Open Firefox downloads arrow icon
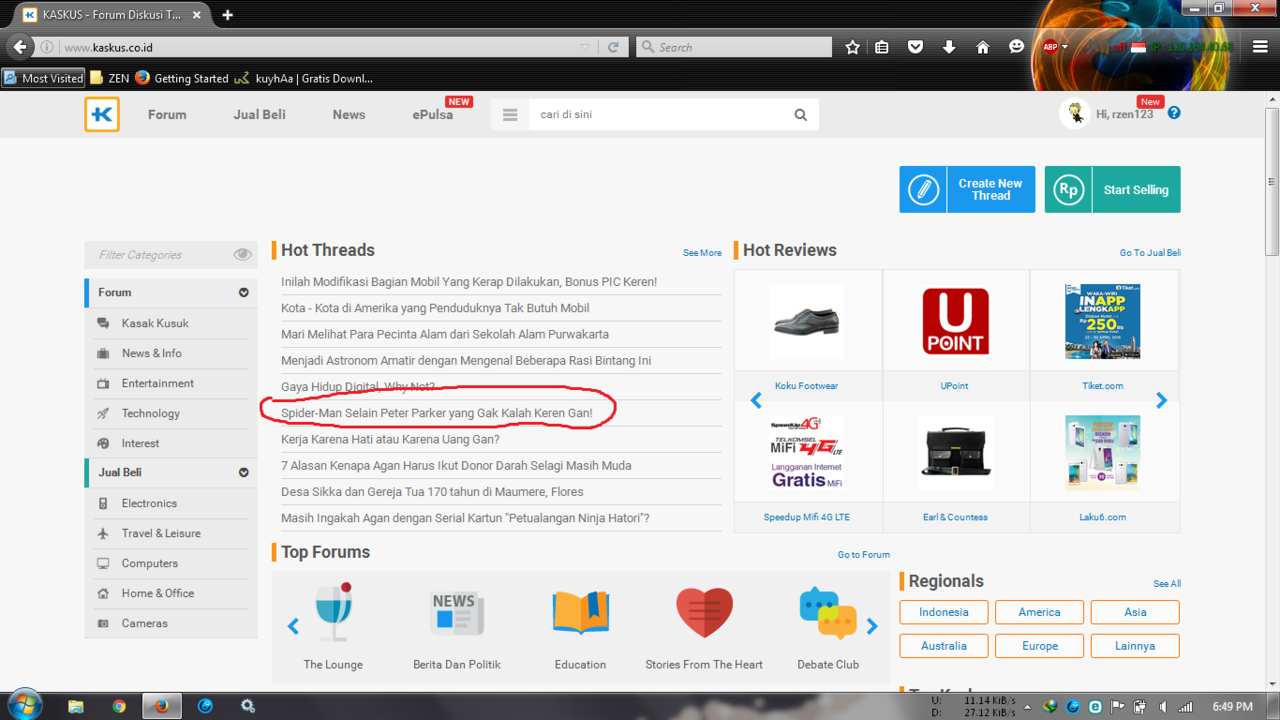The height and width of the screenshot is (720, 1280). click(x=949, y=47)
